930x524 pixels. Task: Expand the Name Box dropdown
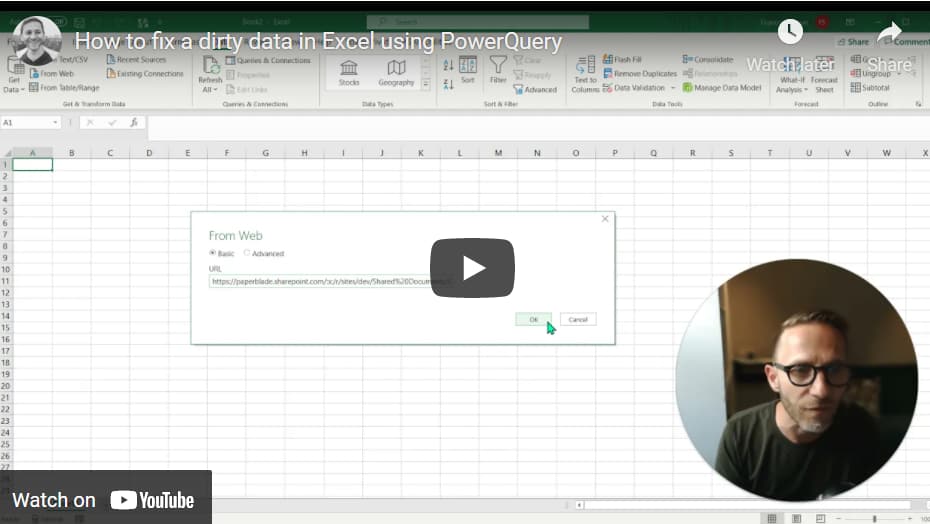click(x=56, y=122)
